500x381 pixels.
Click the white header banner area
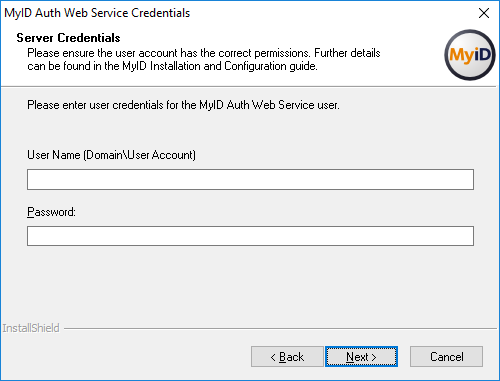tap(250, 57)
